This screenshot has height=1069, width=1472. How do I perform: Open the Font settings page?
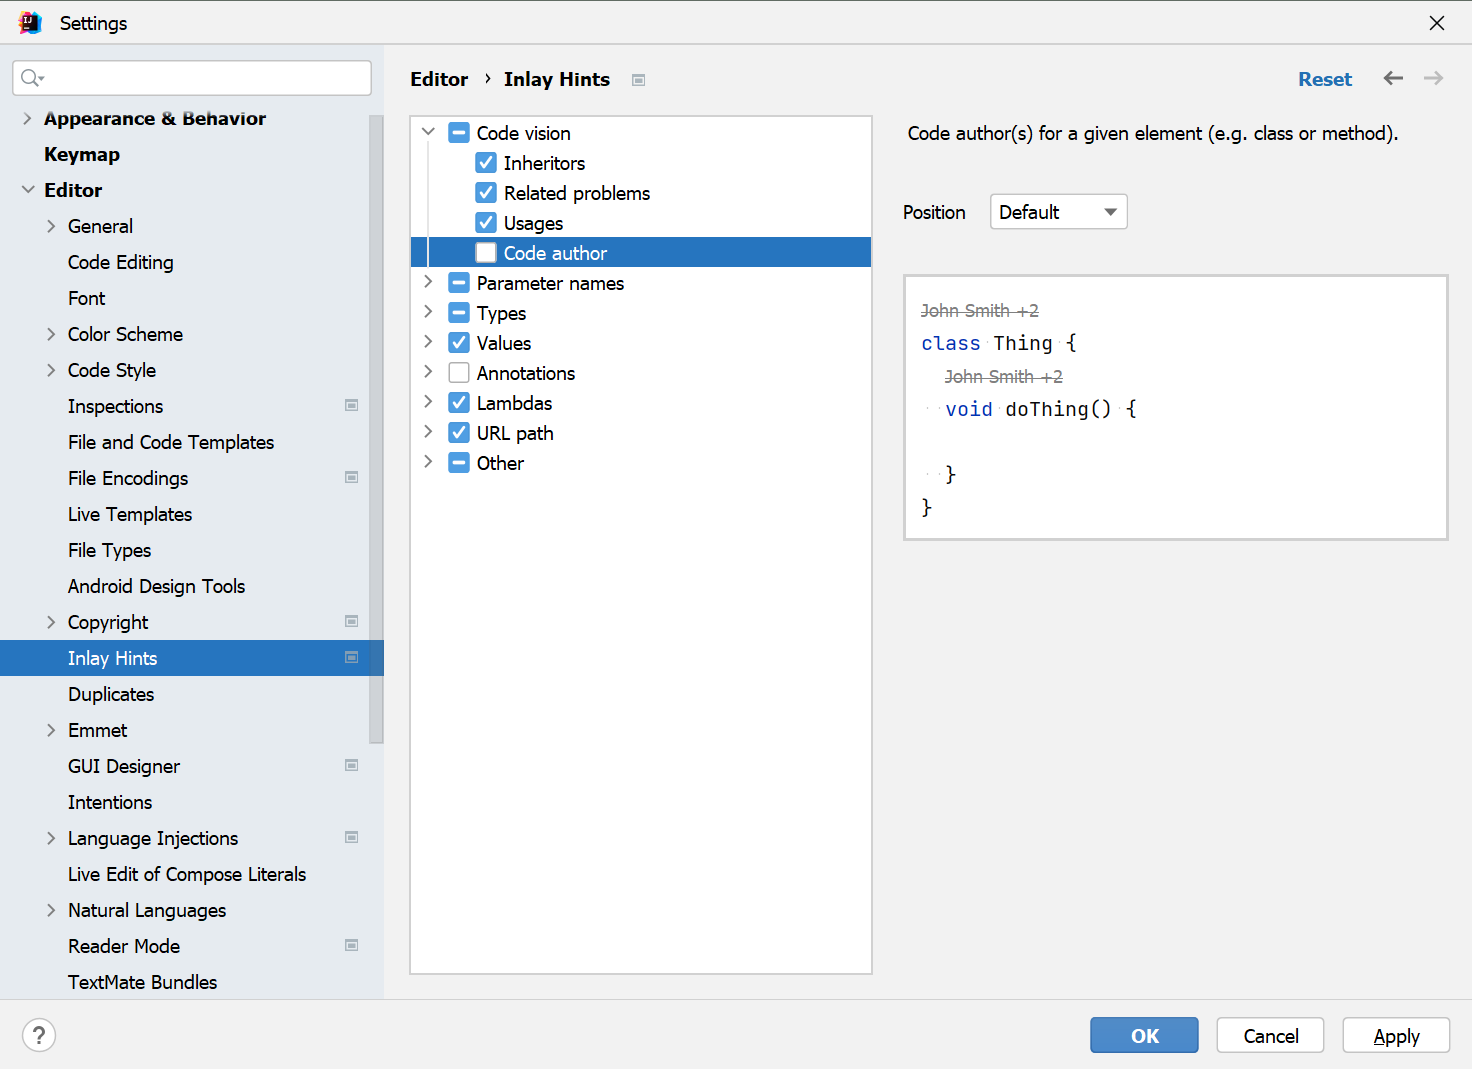(x=86, y=298)
